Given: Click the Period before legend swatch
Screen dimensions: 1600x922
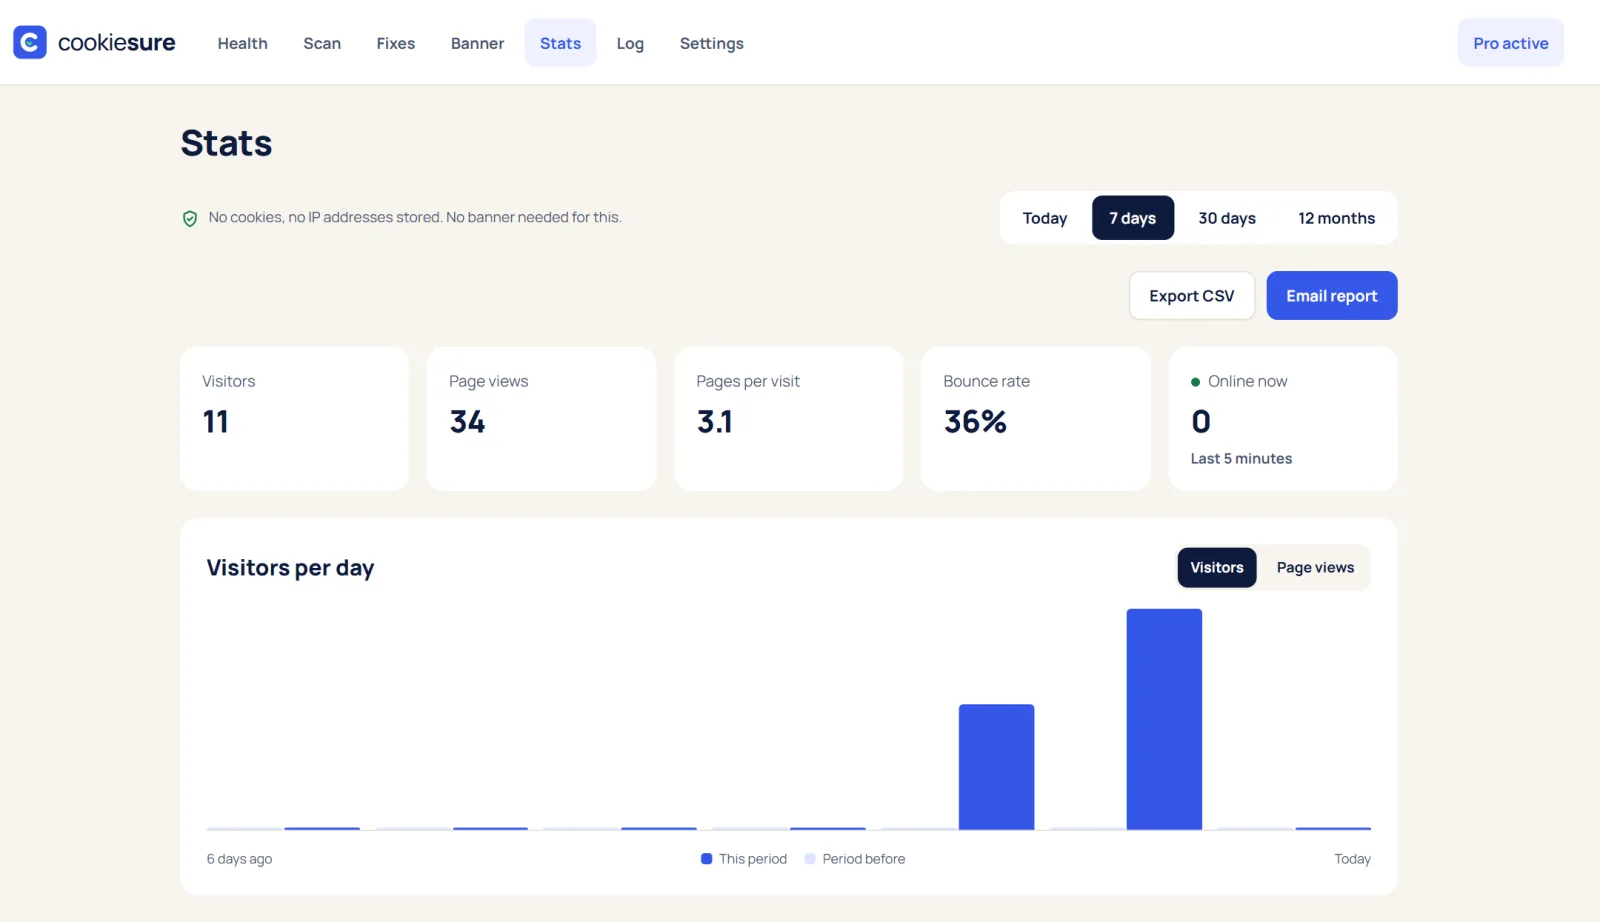Looking at the screenshot, I should [x=810, y=859].
